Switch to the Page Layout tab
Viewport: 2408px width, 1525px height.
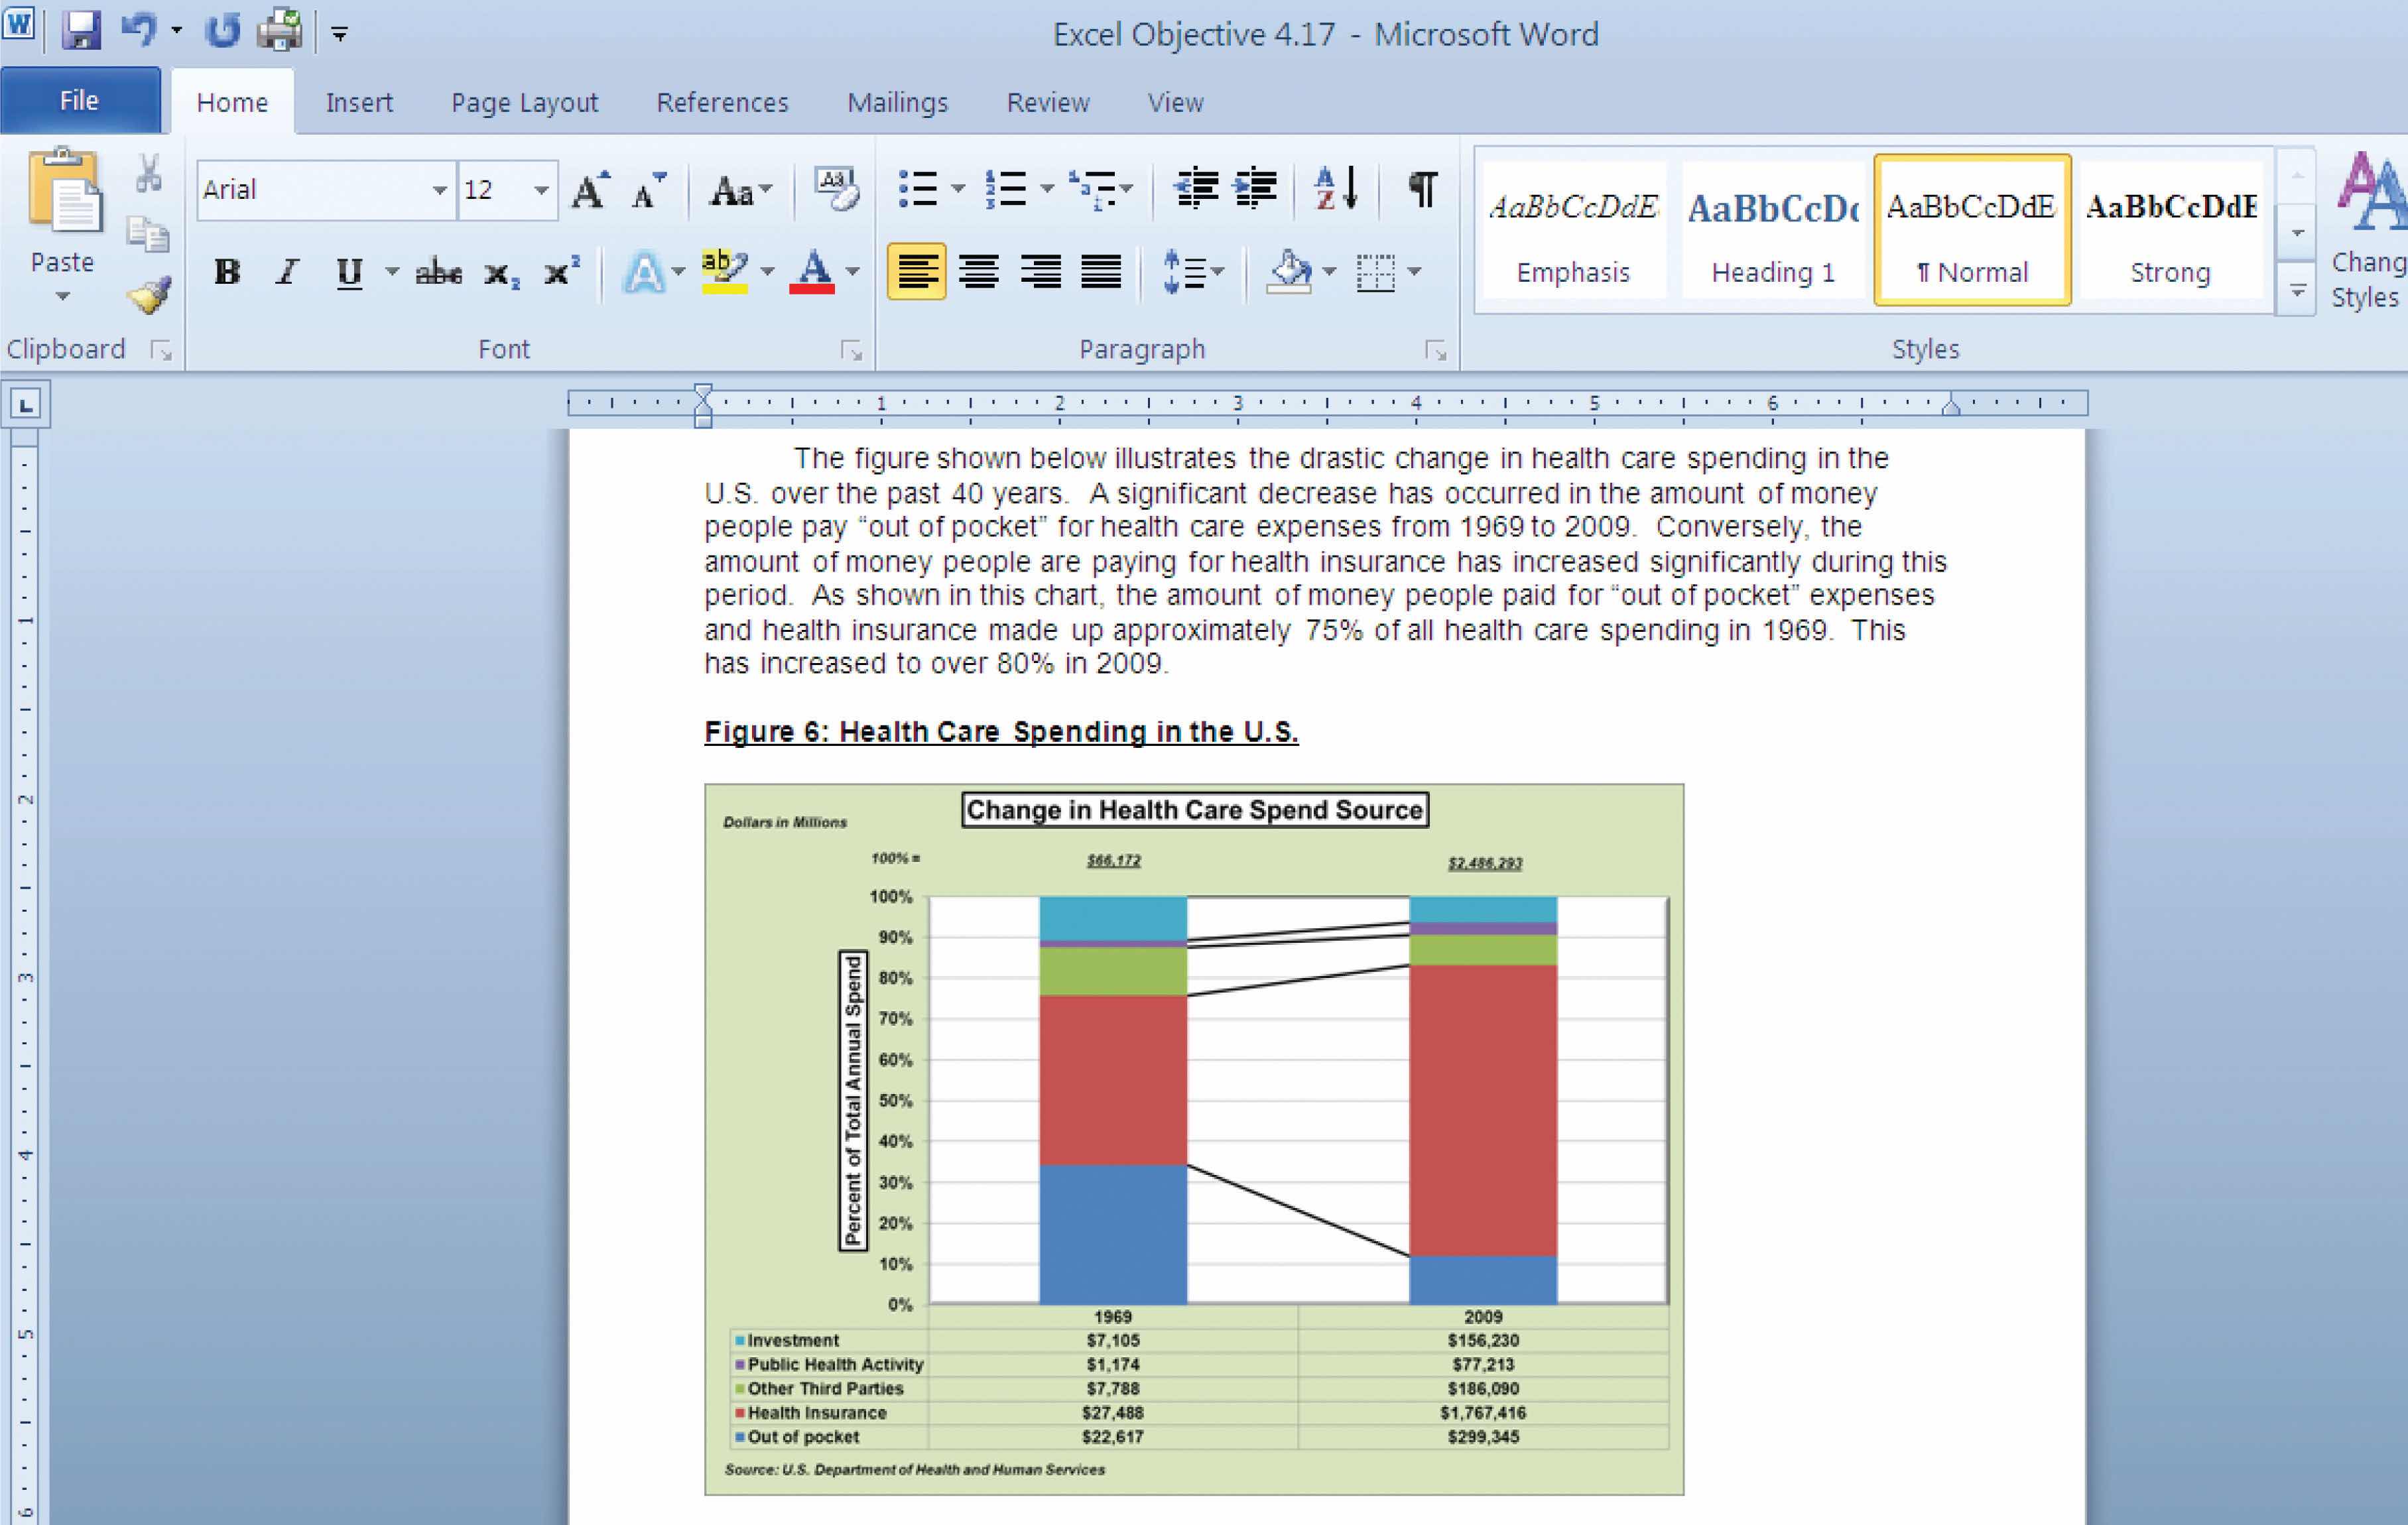click(x=524, y=103)
